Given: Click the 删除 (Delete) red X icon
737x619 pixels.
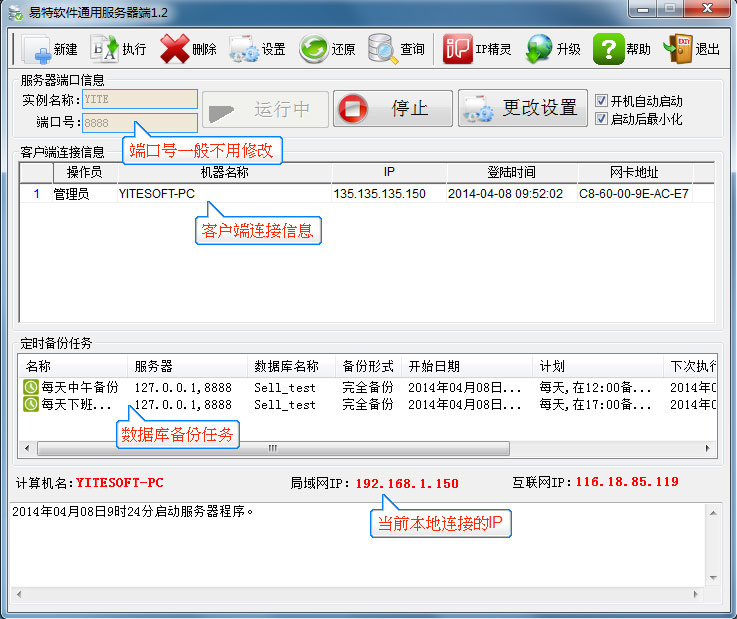Looking at the screenshot, I should (174, 49).
